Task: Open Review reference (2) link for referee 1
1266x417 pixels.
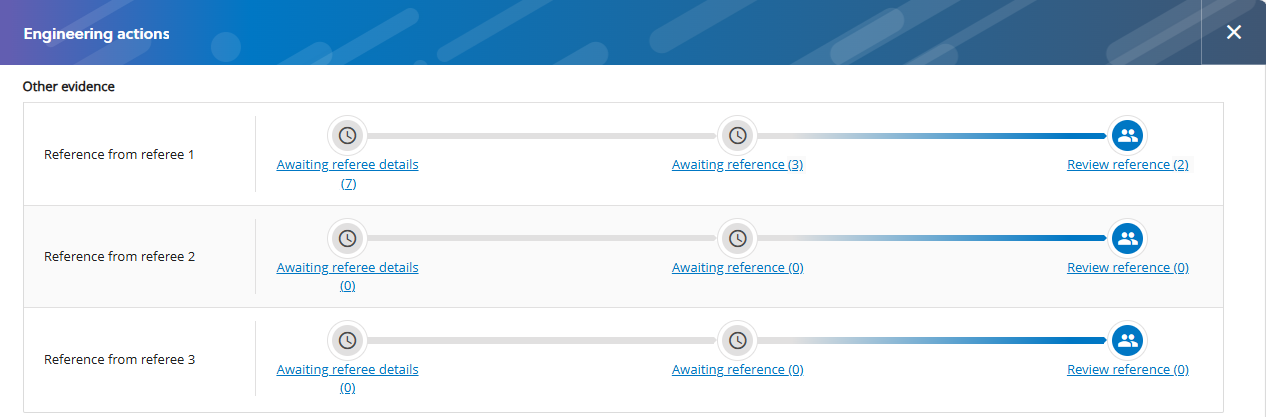Action: point(1127,165)
